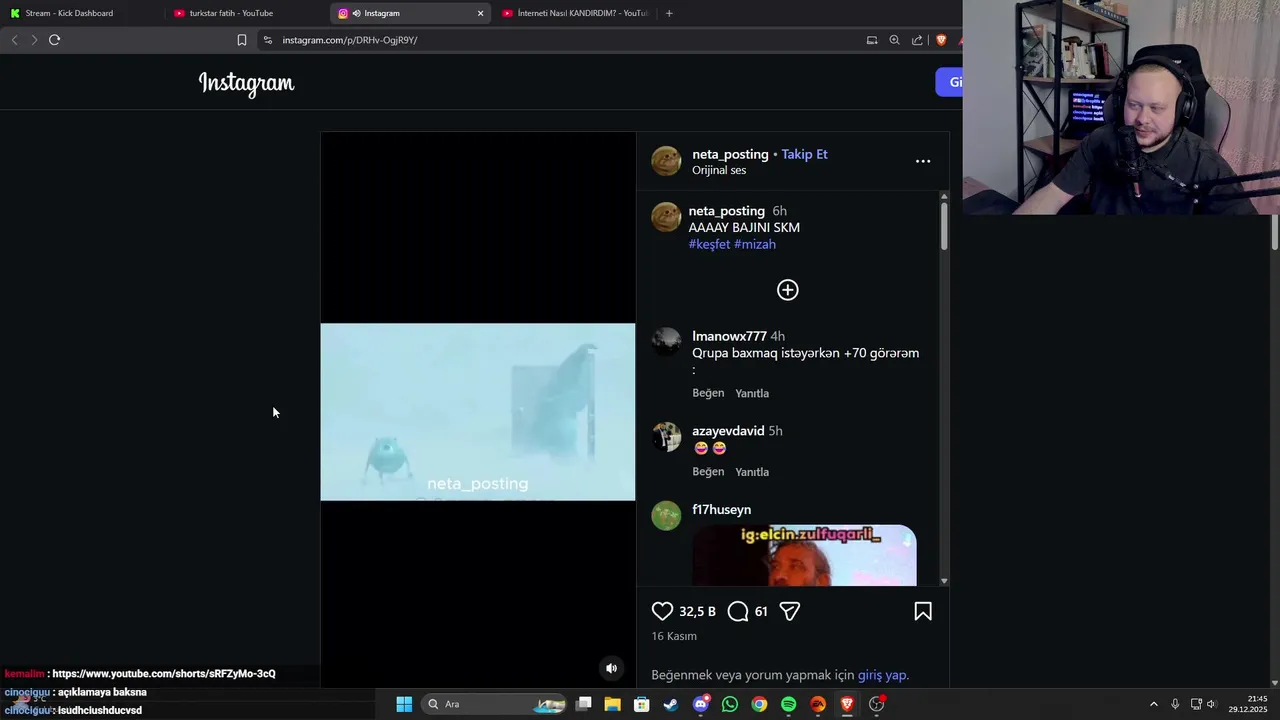
Task: Open azayevdavid profile picture
Action: click(x=666, y=437)
